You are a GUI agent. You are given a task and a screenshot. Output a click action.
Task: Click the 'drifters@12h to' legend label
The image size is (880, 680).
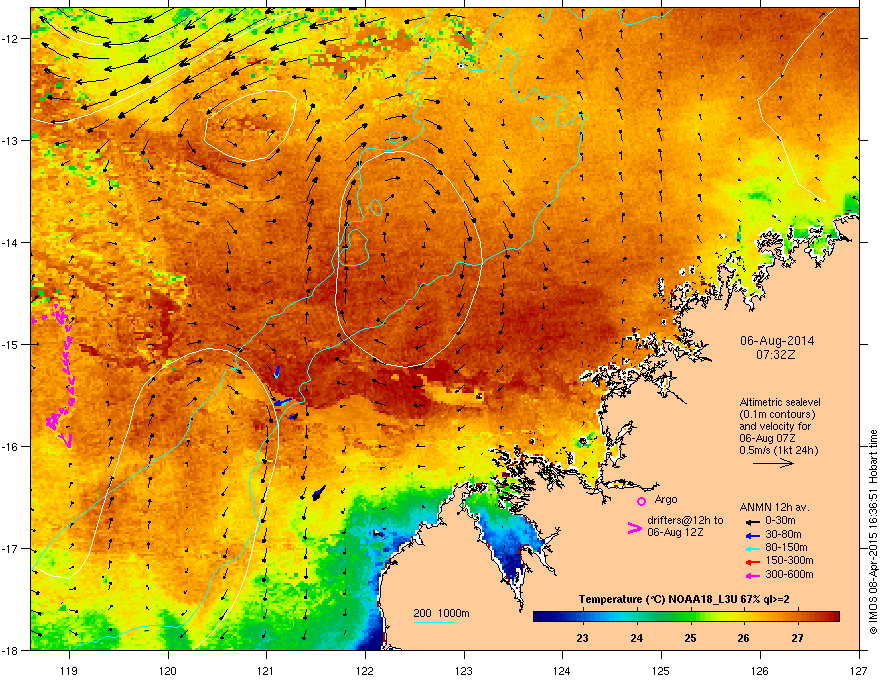tap(685, 520)
